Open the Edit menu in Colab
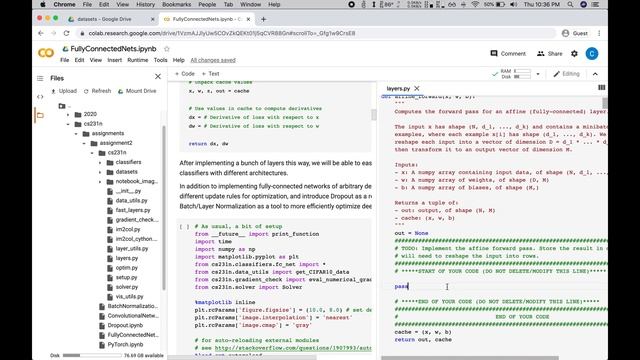This screenshot has height=360, width=640. point(79,60)
